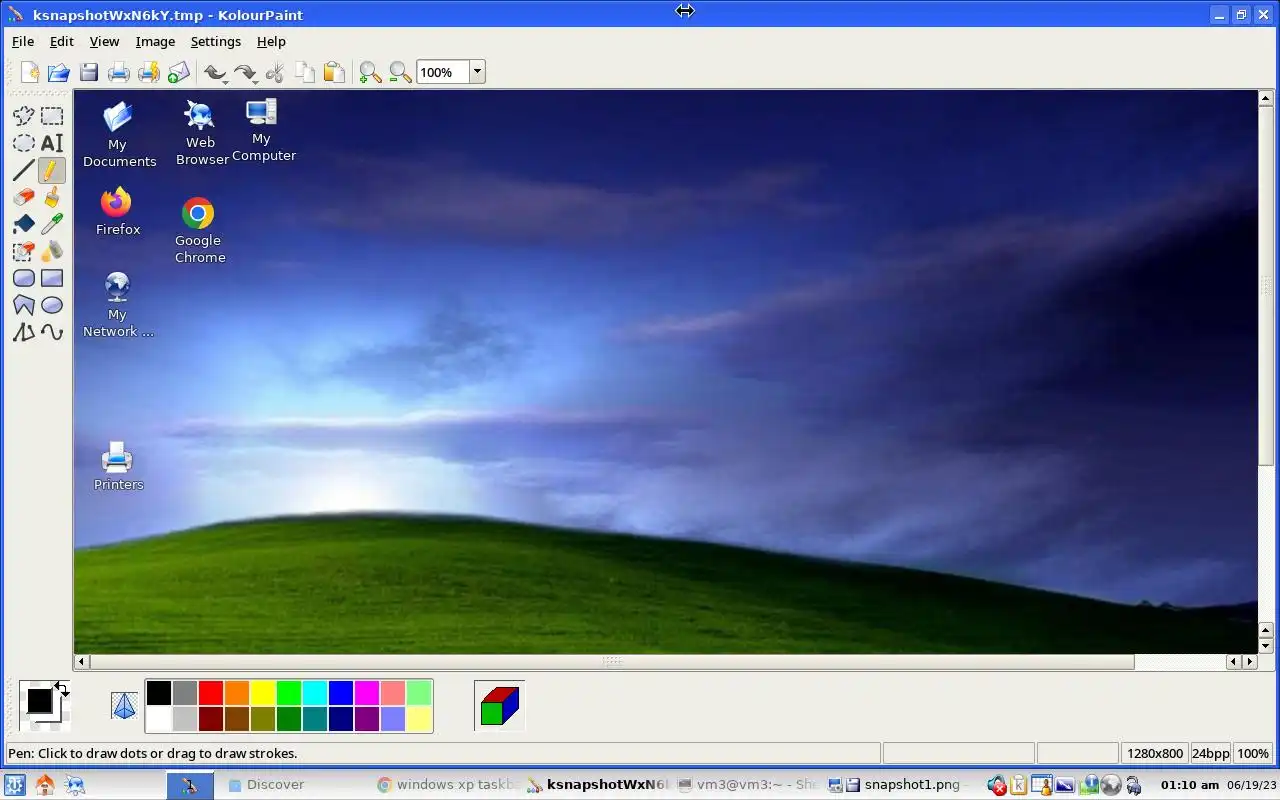Open the File menu
Image resolution: width=1280 pixels, height=800 pixels.
tap(23, 41)
